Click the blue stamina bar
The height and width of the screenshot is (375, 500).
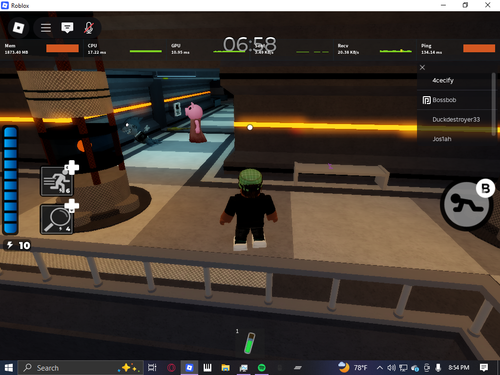pyautogui.click(x=10, y=180)
